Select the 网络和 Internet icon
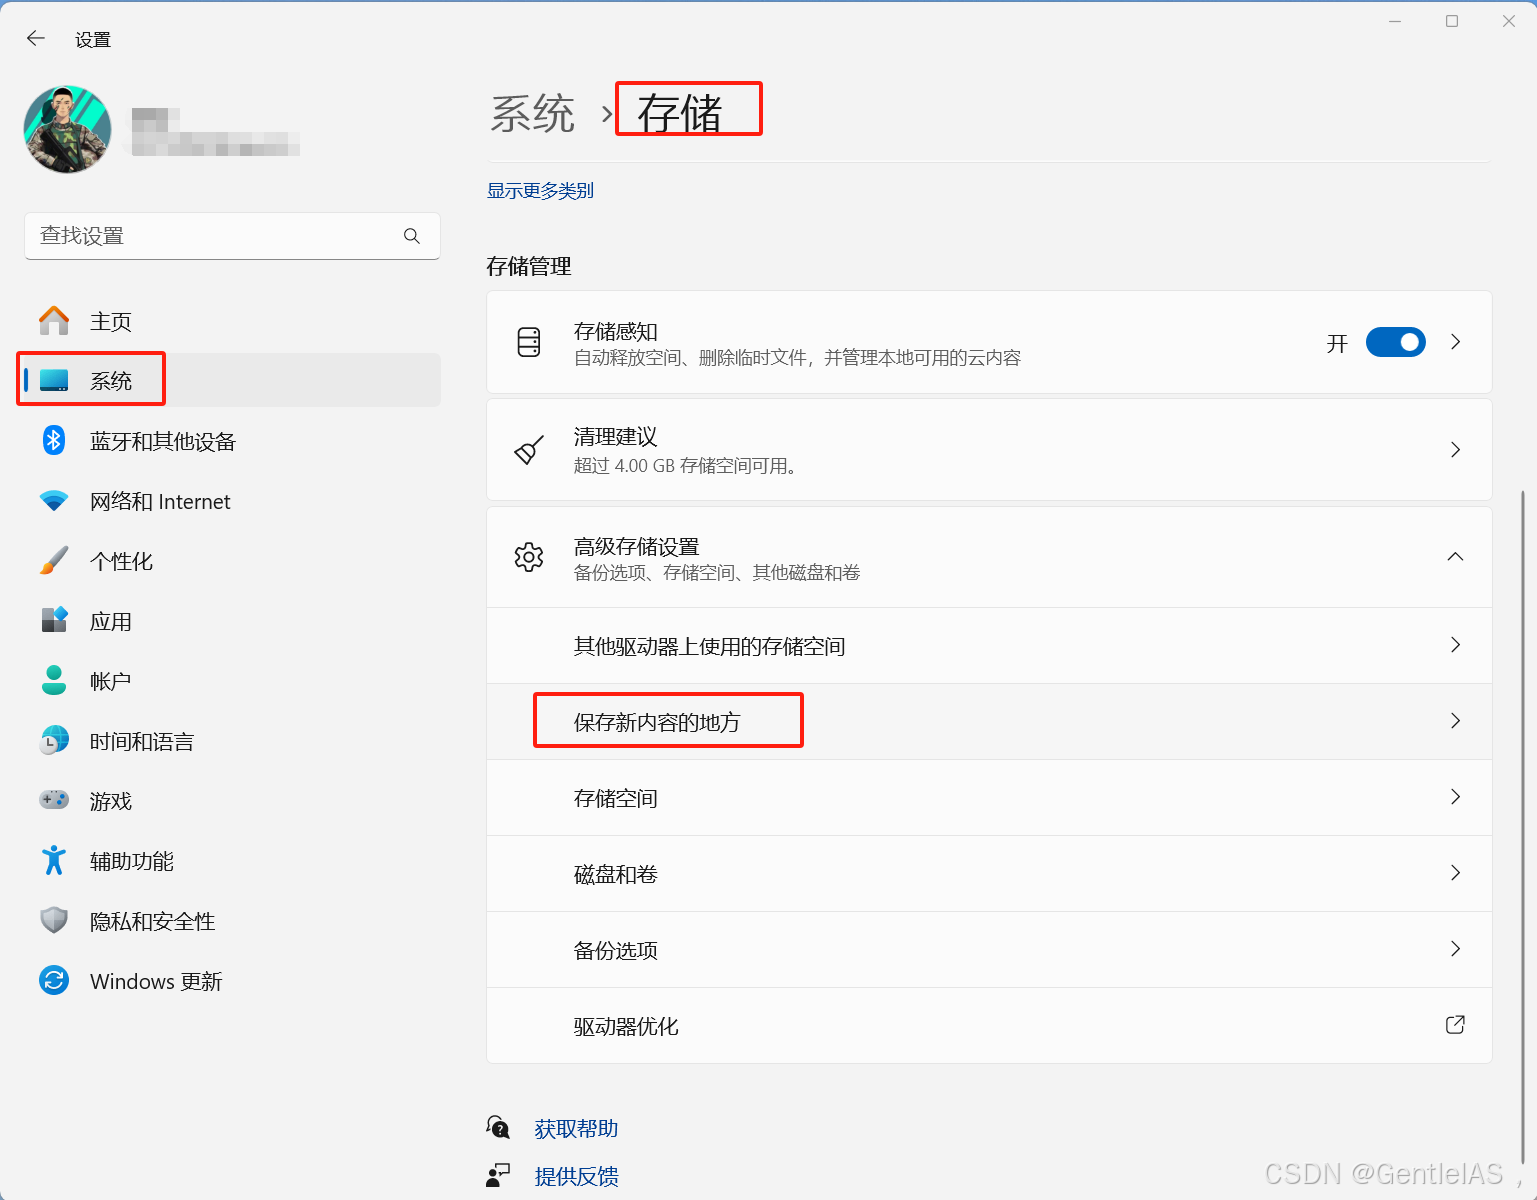The image size is (1537, 1200). tap(53, 501)
